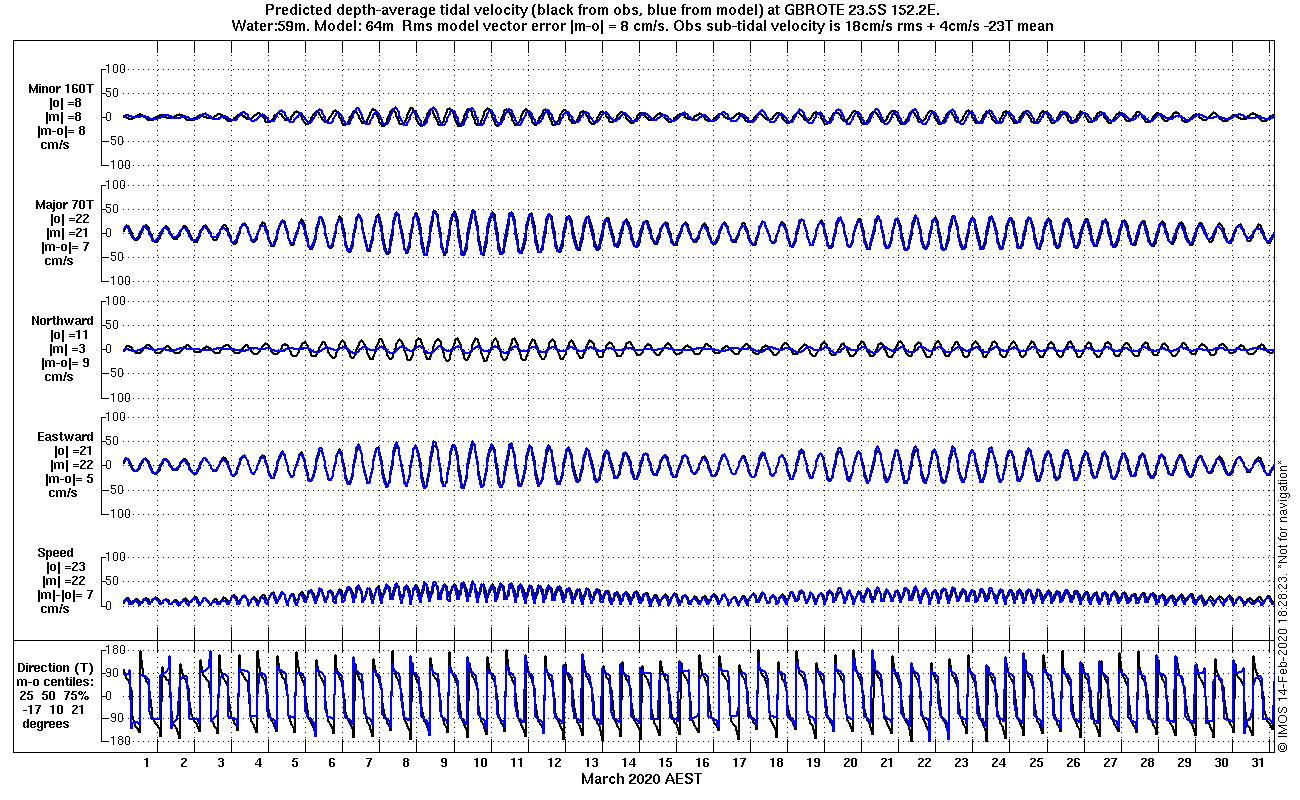Click 'degrees' unit label in Direction panel
This screenshot has width=1300, height=800.
point(46,723)
